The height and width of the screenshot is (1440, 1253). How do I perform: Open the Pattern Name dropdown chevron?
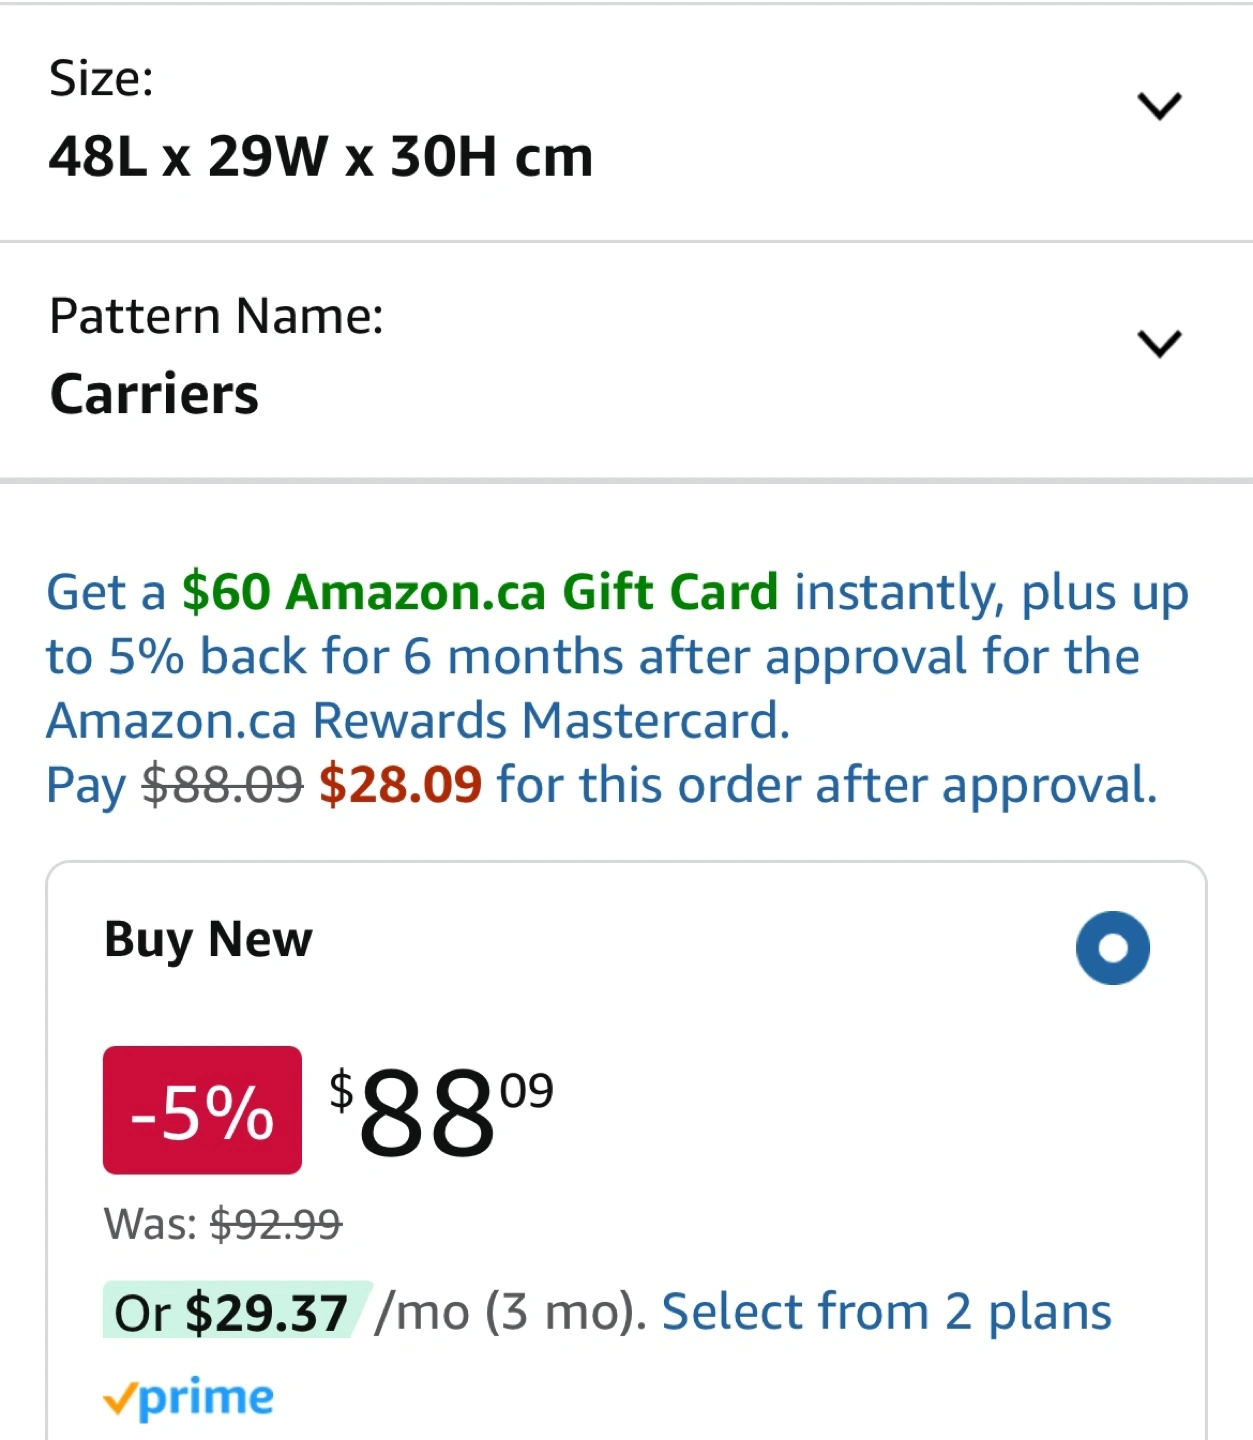tap(1159, 343)
